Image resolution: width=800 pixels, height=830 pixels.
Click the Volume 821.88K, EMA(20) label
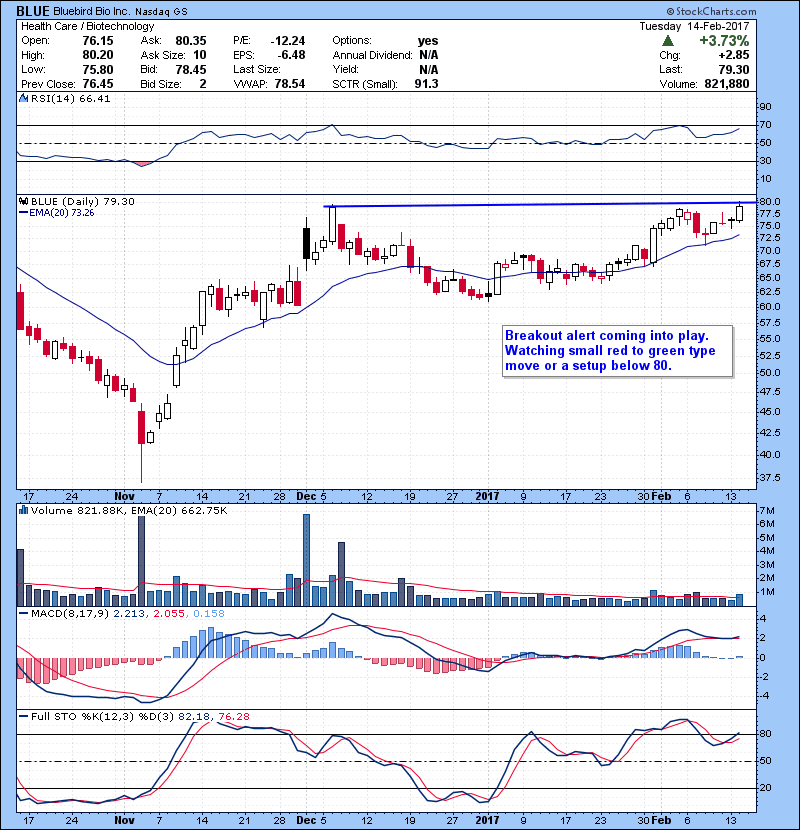129,510
